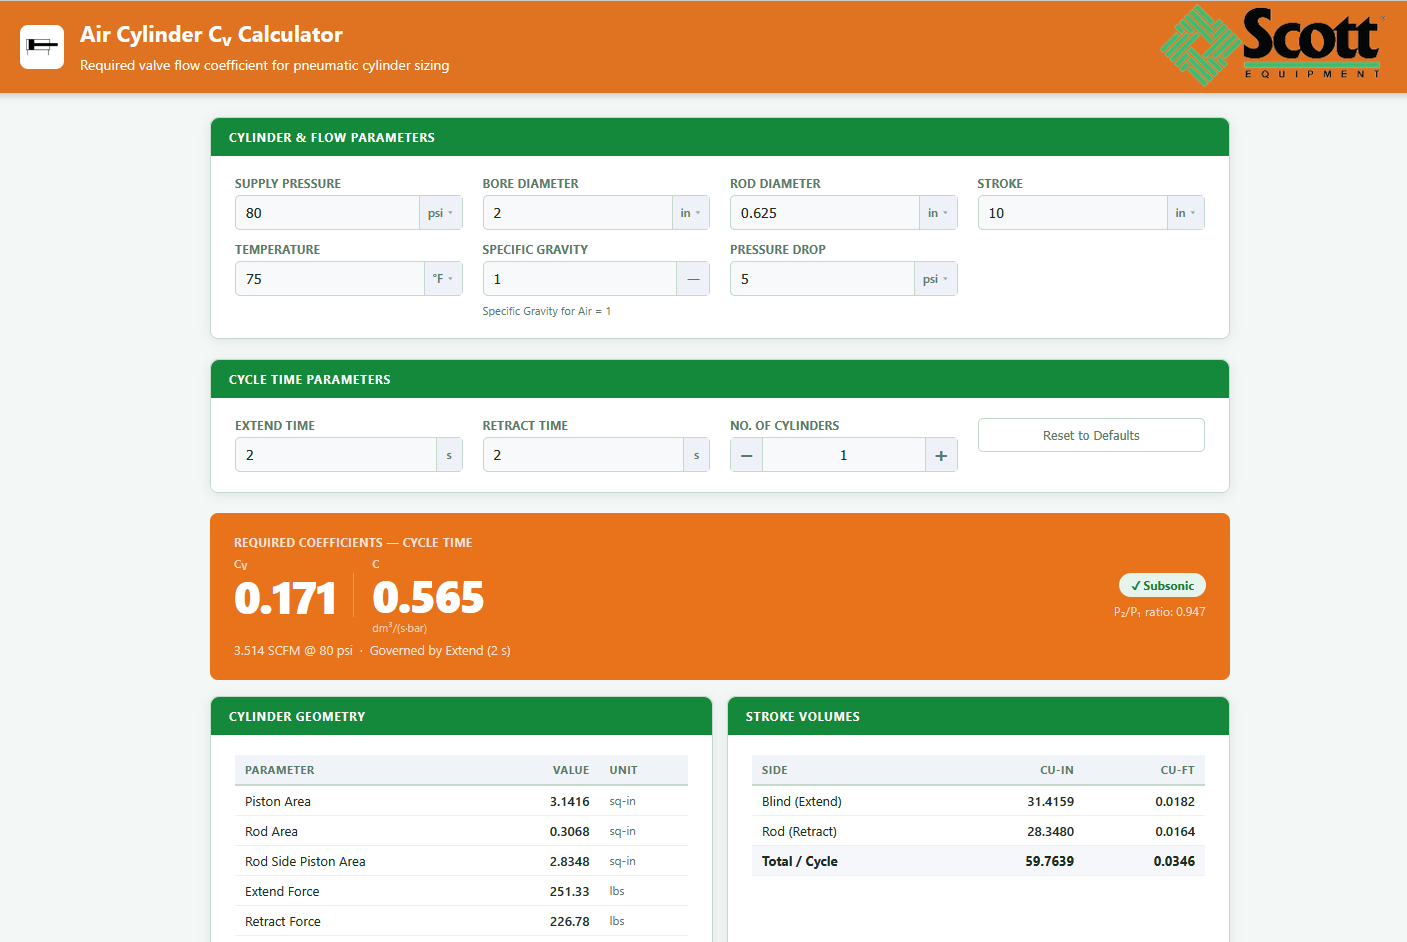Click the Blind (Extend) cu-in value 31.4159

1050,801
